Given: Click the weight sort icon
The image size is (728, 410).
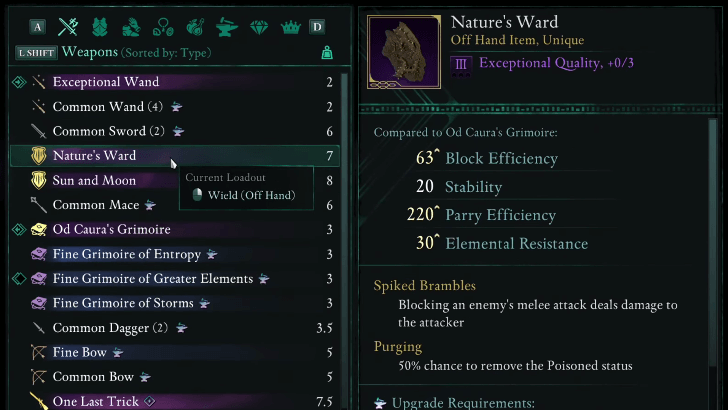Looking at the screenshot, I should (326, 52).
